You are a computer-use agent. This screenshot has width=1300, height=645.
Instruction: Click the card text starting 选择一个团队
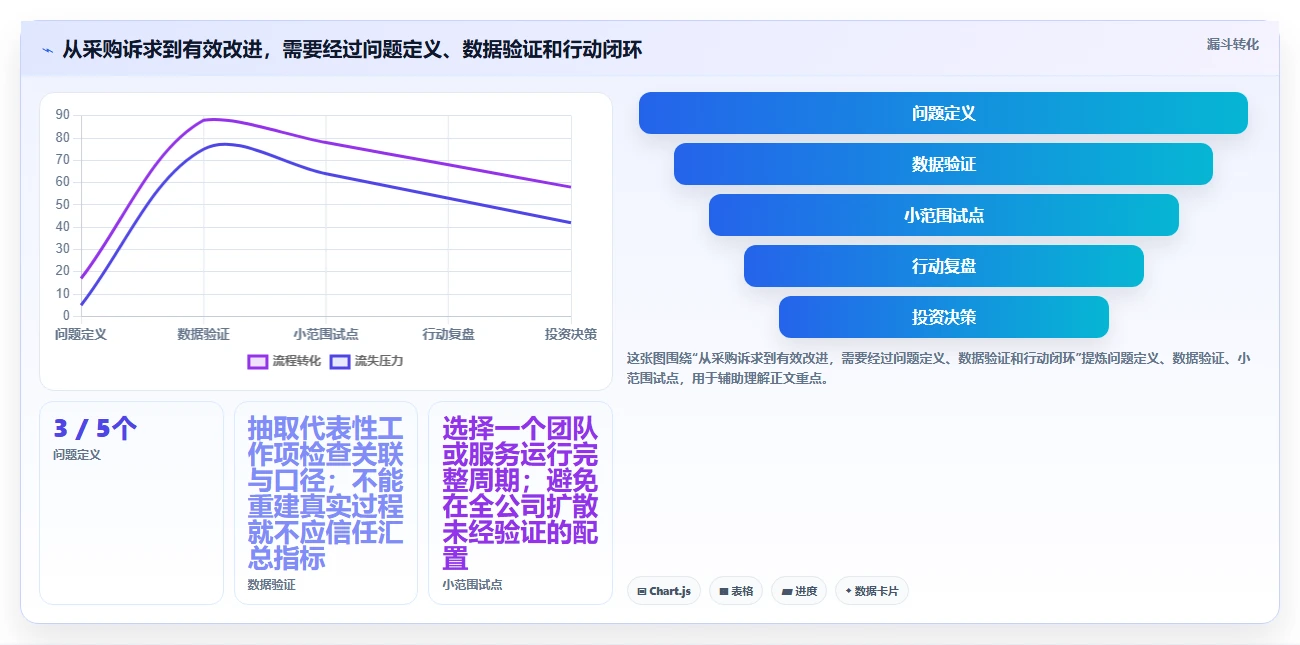(521, 493)
